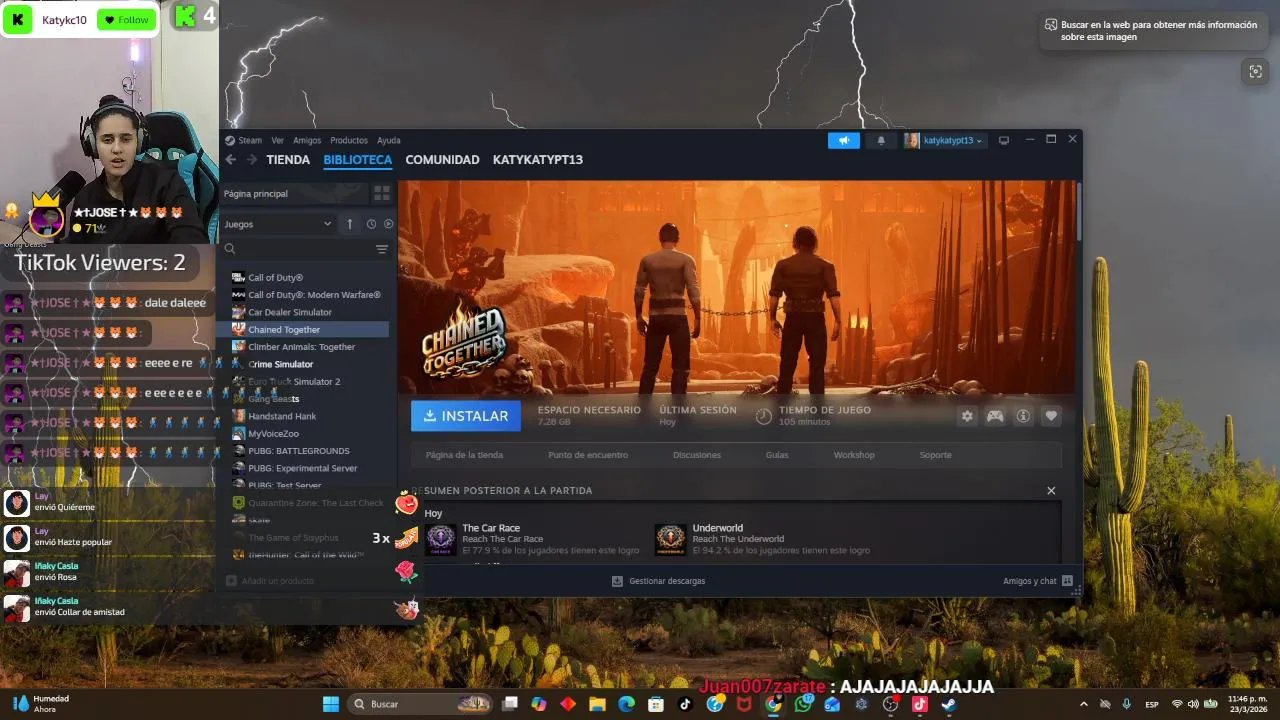1280x720 pixels.
Task: Click Añadir un producto
Action: click(x=270, y=581)
